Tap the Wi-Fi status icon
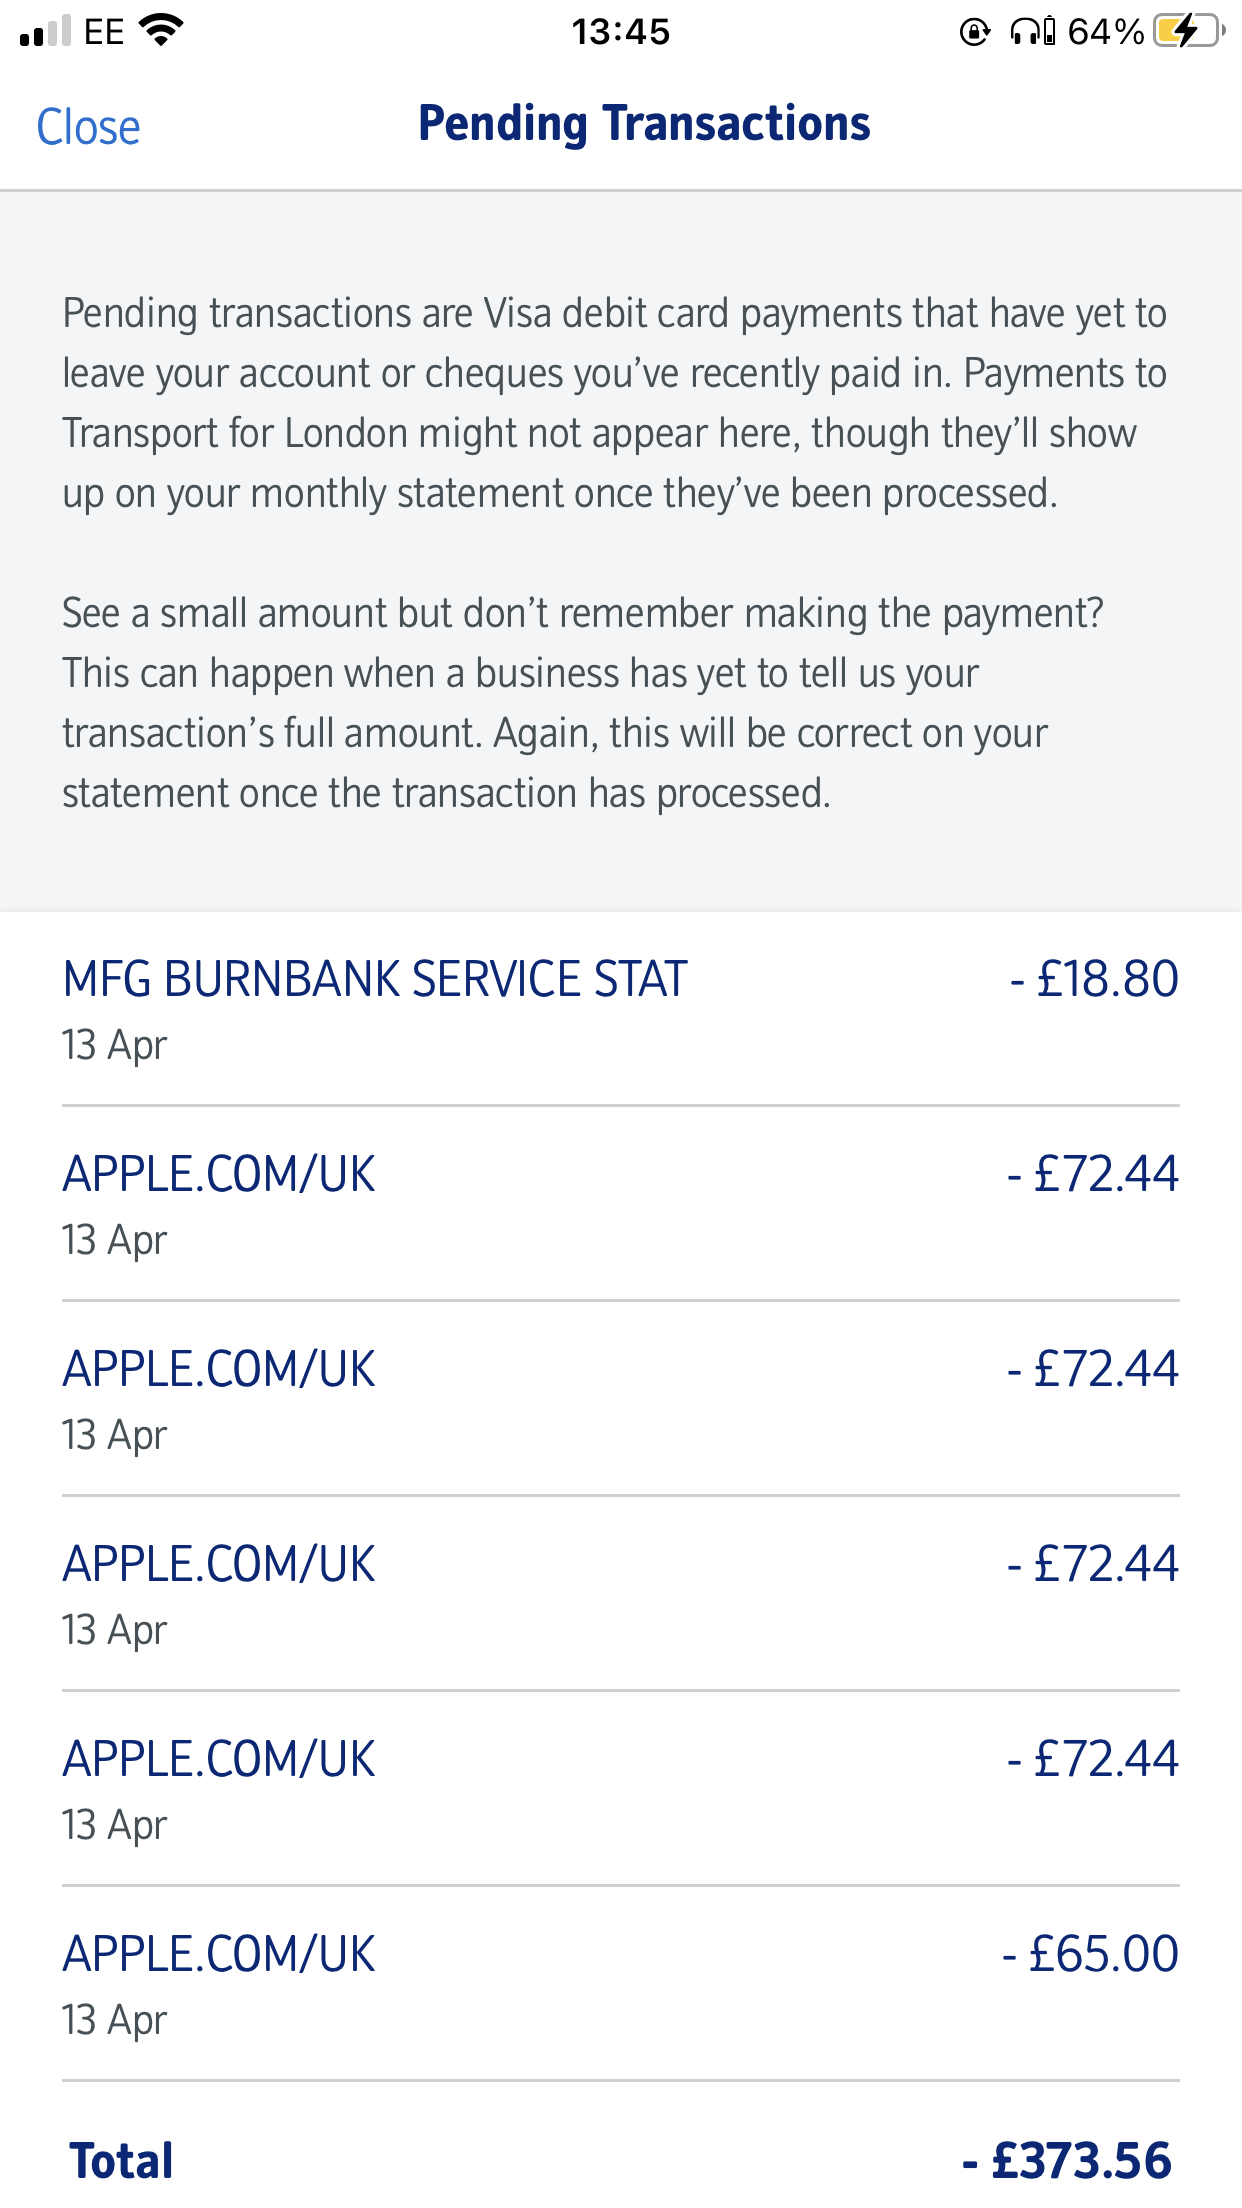Image resolution: width=1242 pixels, height=2208 pixels. [160, 31]
